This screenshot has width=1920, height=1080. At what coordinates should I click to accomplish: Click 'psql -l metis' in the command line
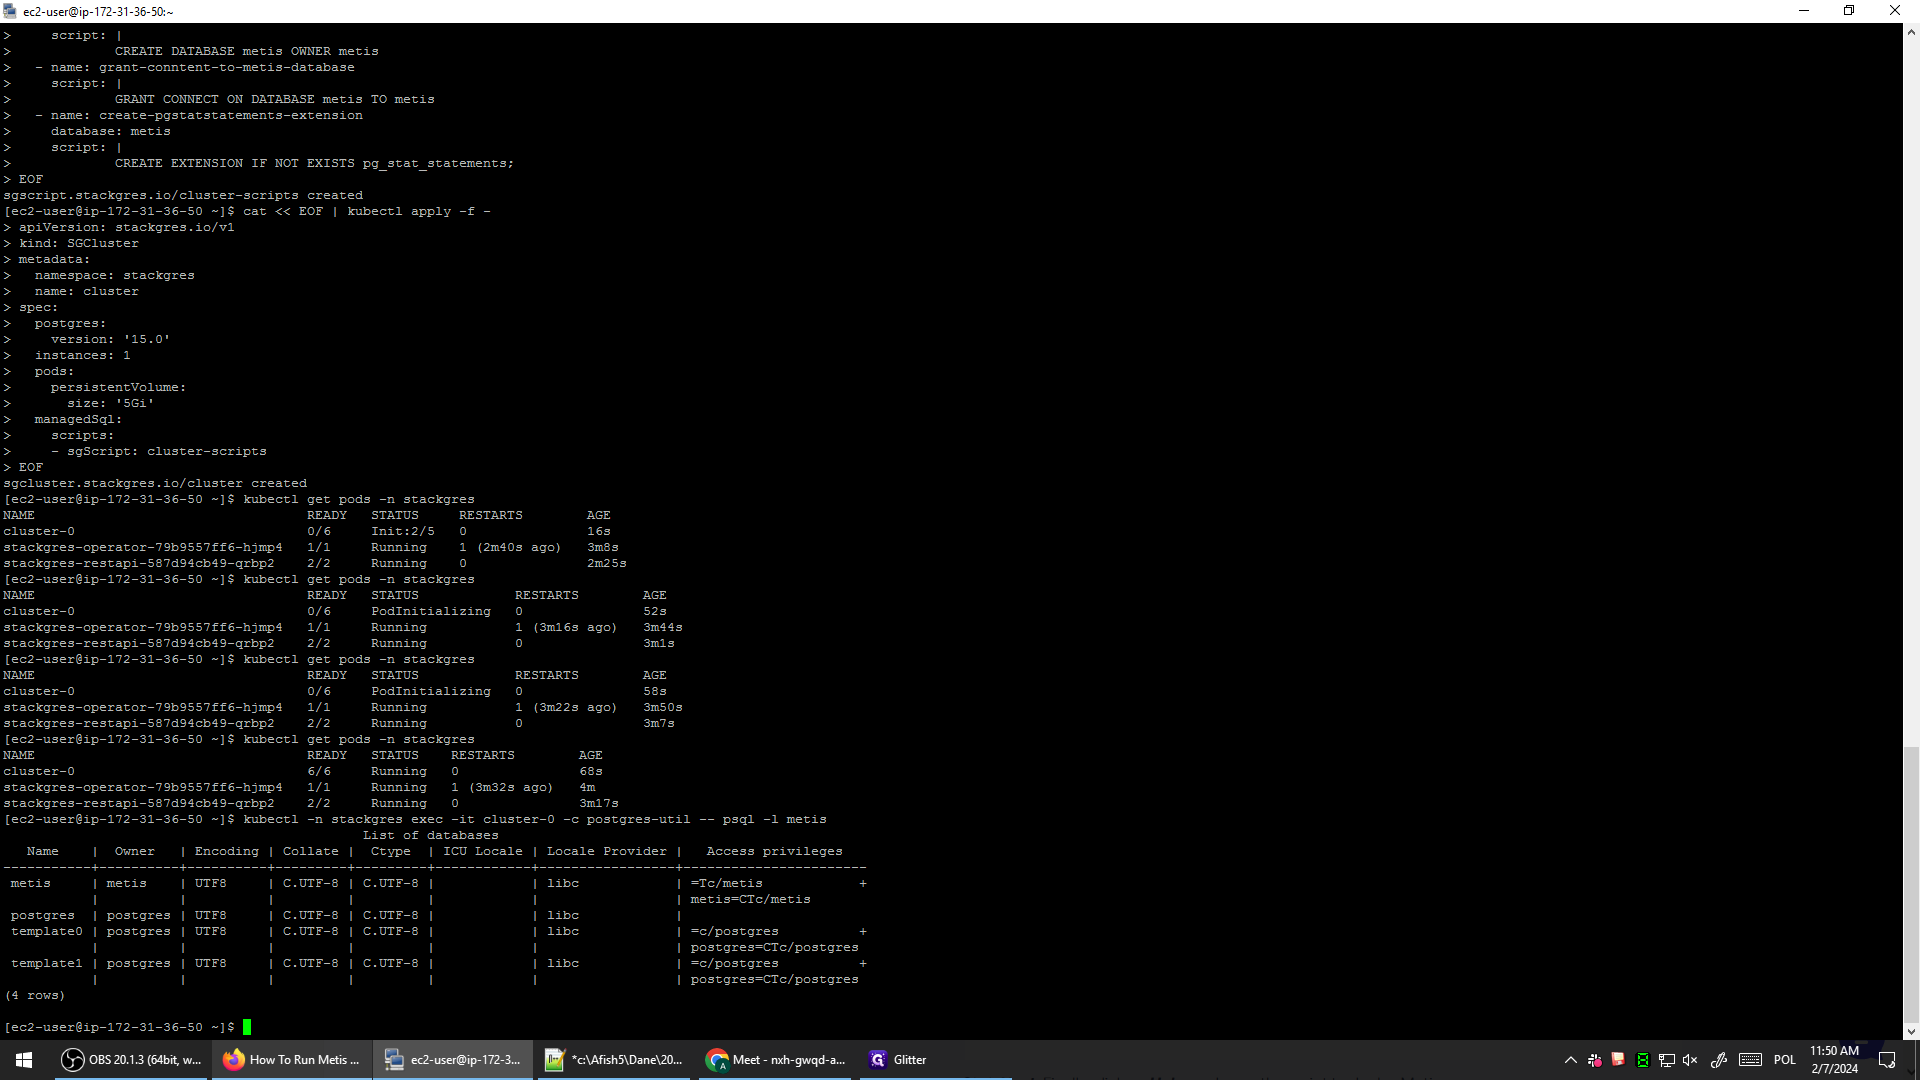774,819
